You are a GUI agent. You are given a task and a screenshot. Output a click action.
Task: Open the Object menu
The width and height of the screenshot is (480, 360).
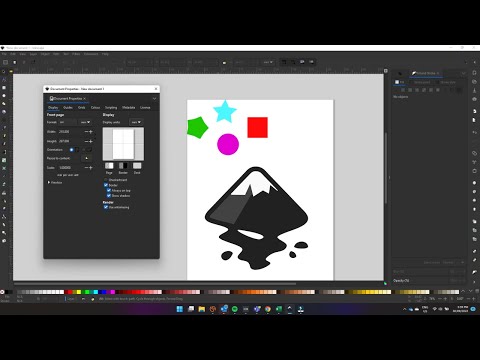[45, 54]
